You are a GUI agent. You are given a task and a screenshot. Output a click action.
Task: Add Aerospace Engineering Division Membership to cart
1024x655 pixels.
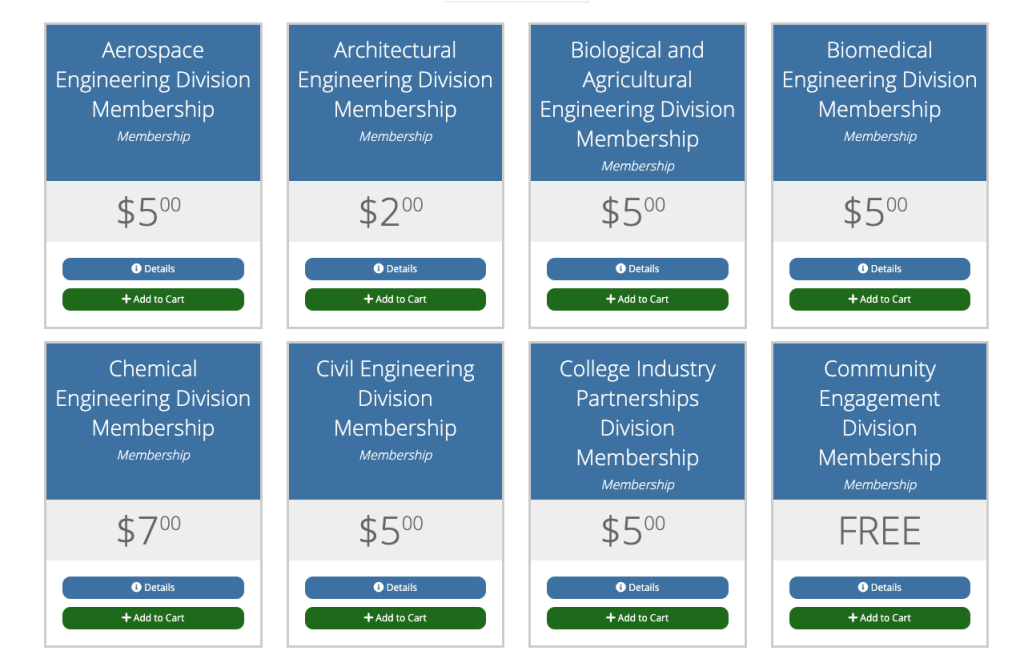coord(153,299)
